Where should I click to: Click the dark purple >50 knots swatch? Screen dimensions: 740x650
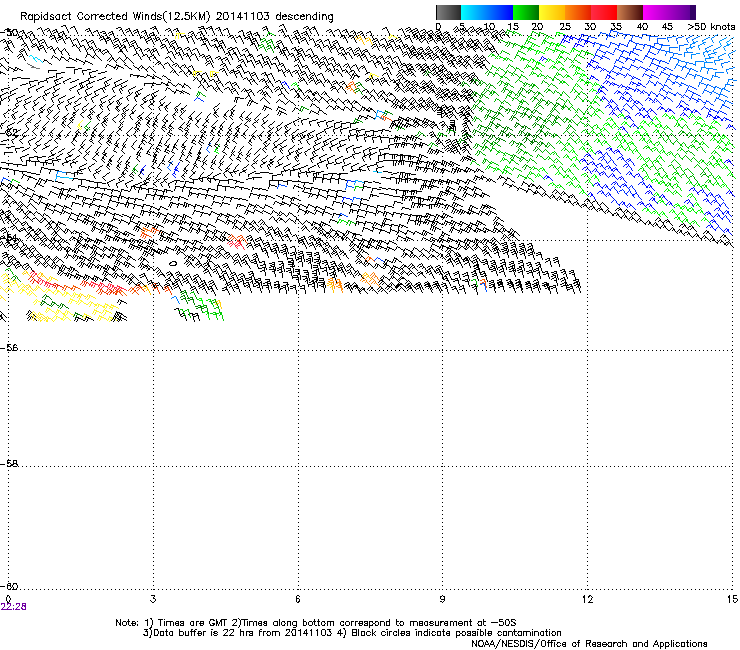point(693,12)
